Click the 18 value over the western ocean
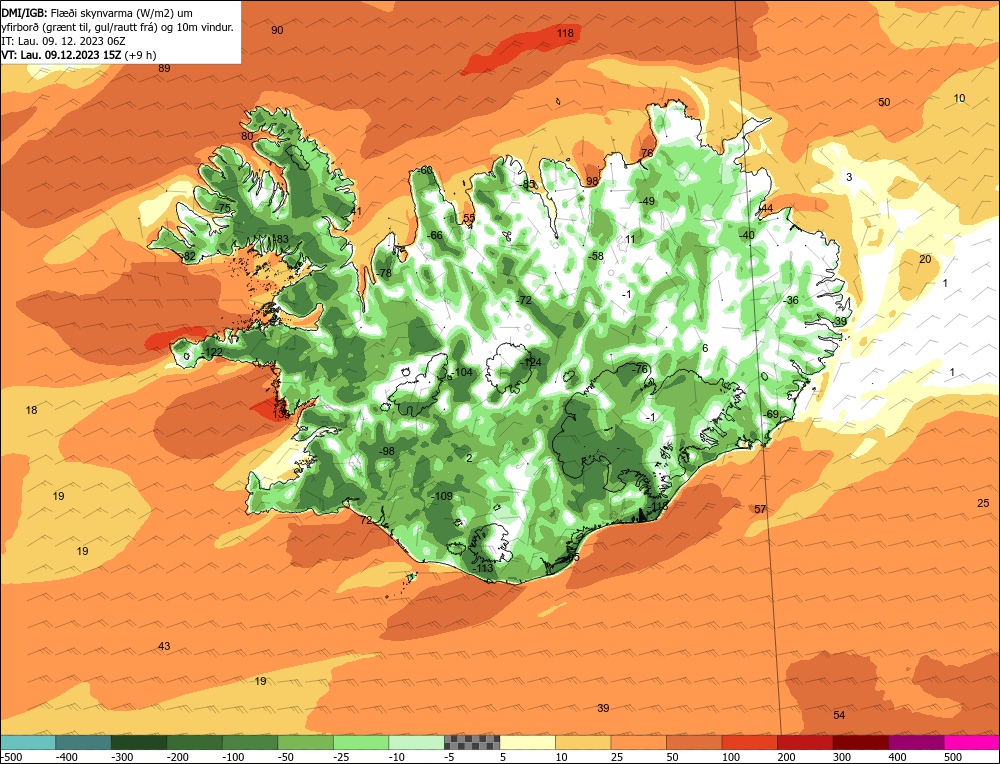 coord(31,410)
